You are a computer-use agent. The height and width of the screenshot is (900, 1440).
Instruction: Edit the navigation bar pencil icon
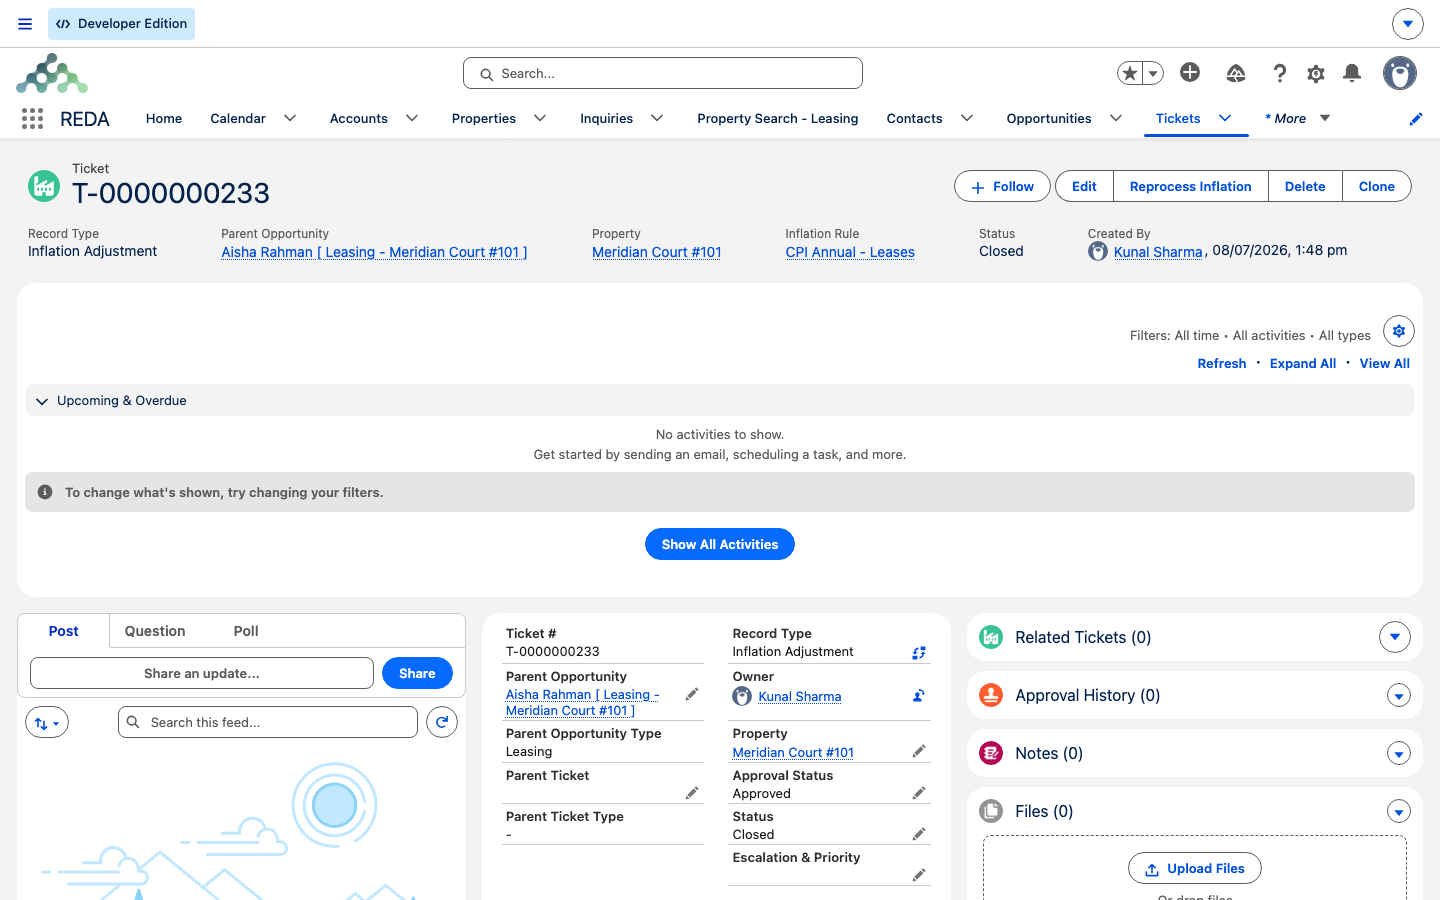1416,119
